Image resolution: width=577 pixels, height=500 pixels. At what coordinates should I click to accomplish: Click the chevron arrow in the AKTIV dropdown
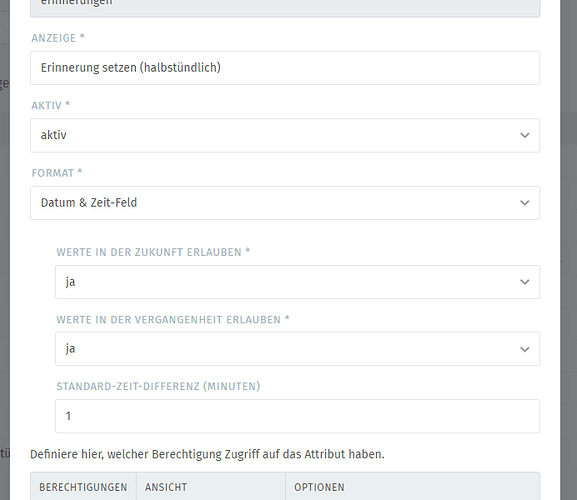tap(525, 135)
